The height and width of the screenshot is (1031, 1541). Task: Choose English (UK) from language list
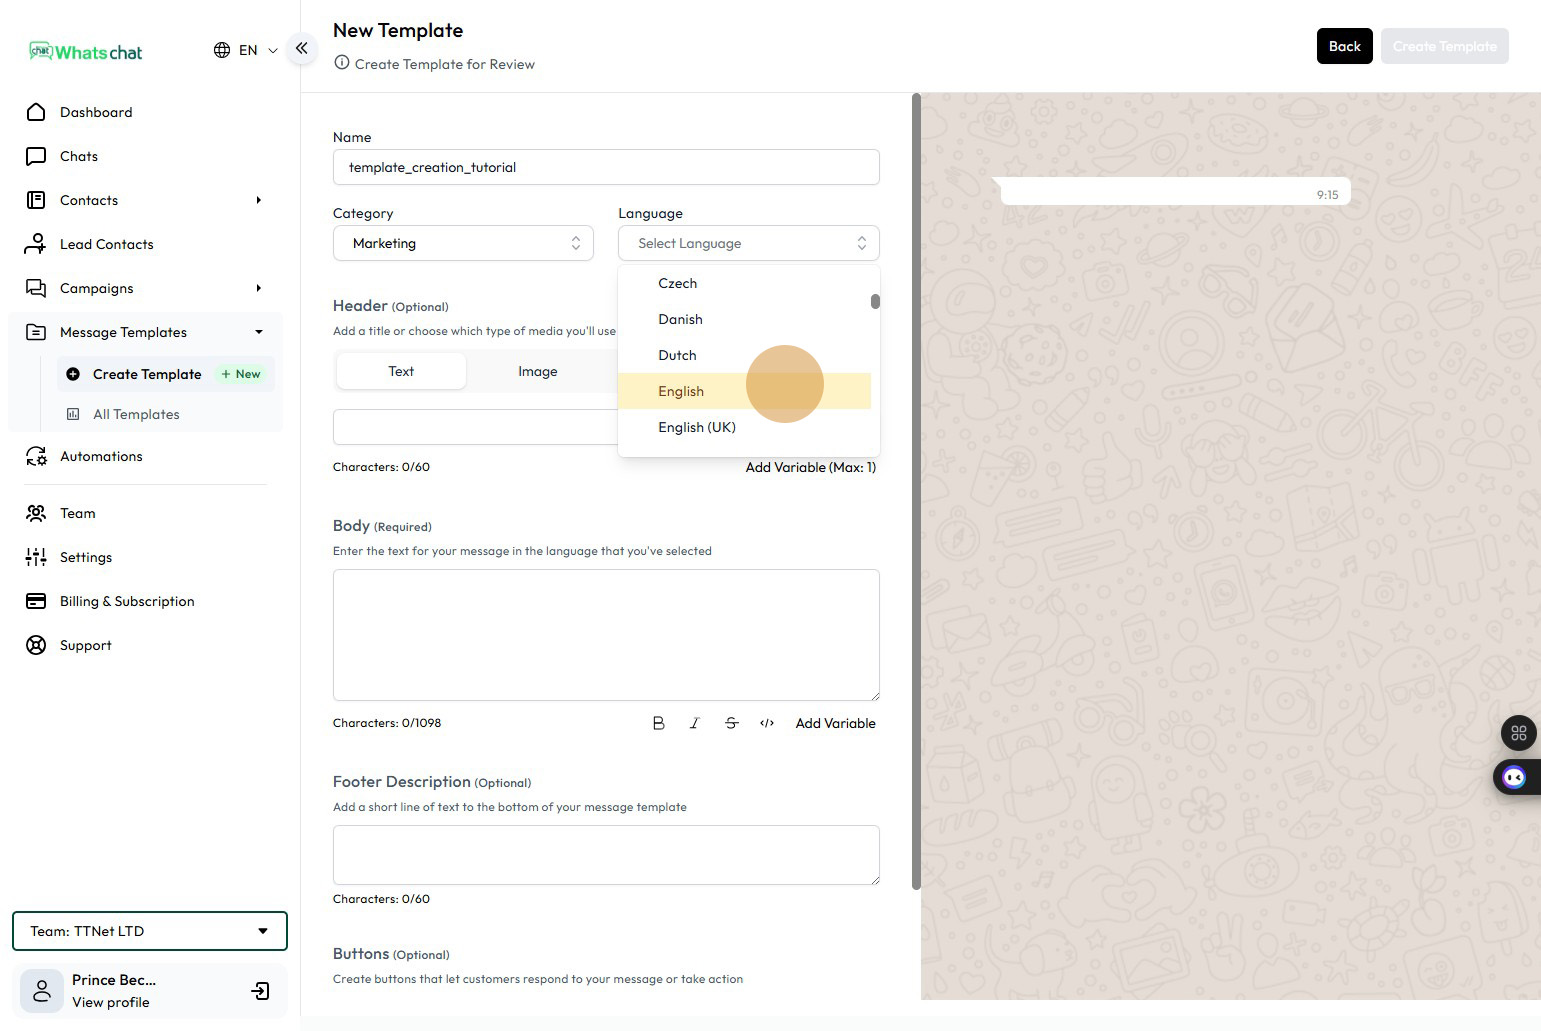pos(697,427)
